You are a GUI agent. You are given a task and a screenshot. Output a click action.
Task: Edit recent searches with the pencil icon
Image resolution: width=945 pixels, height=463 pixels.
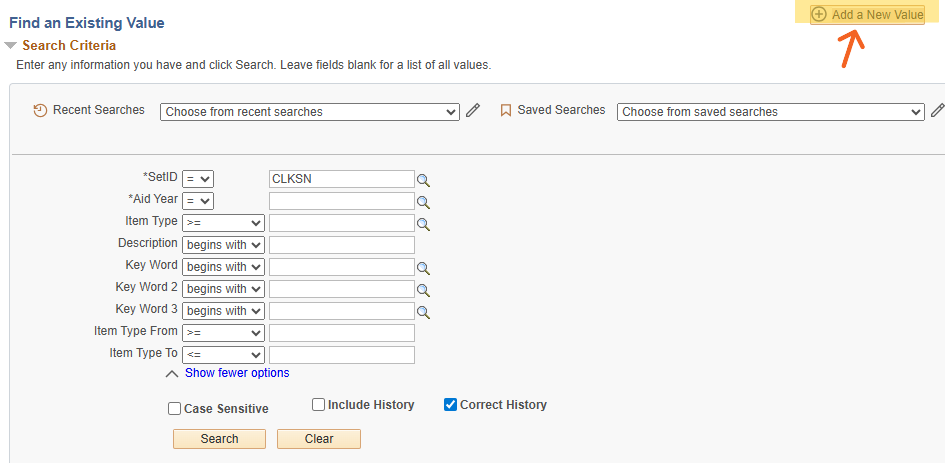[x=473, y=111]
